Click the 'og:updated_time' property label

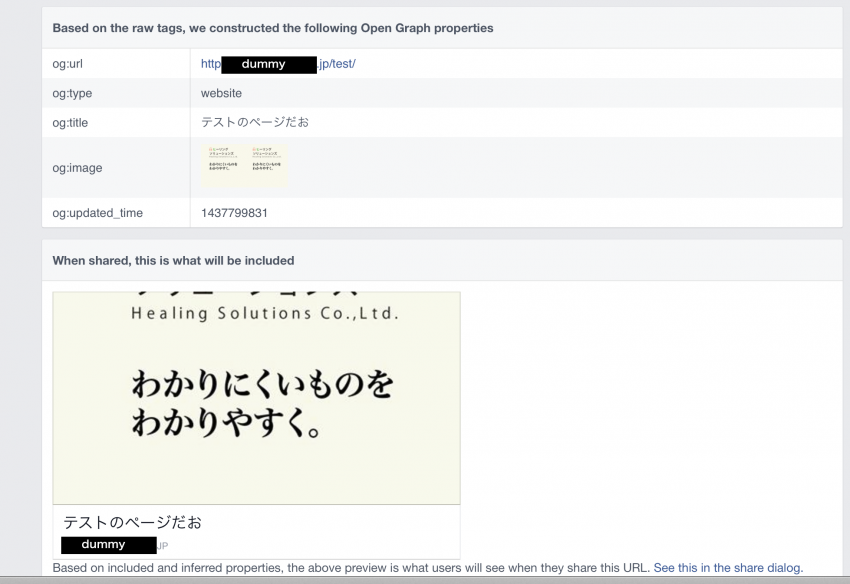point(98,213)
